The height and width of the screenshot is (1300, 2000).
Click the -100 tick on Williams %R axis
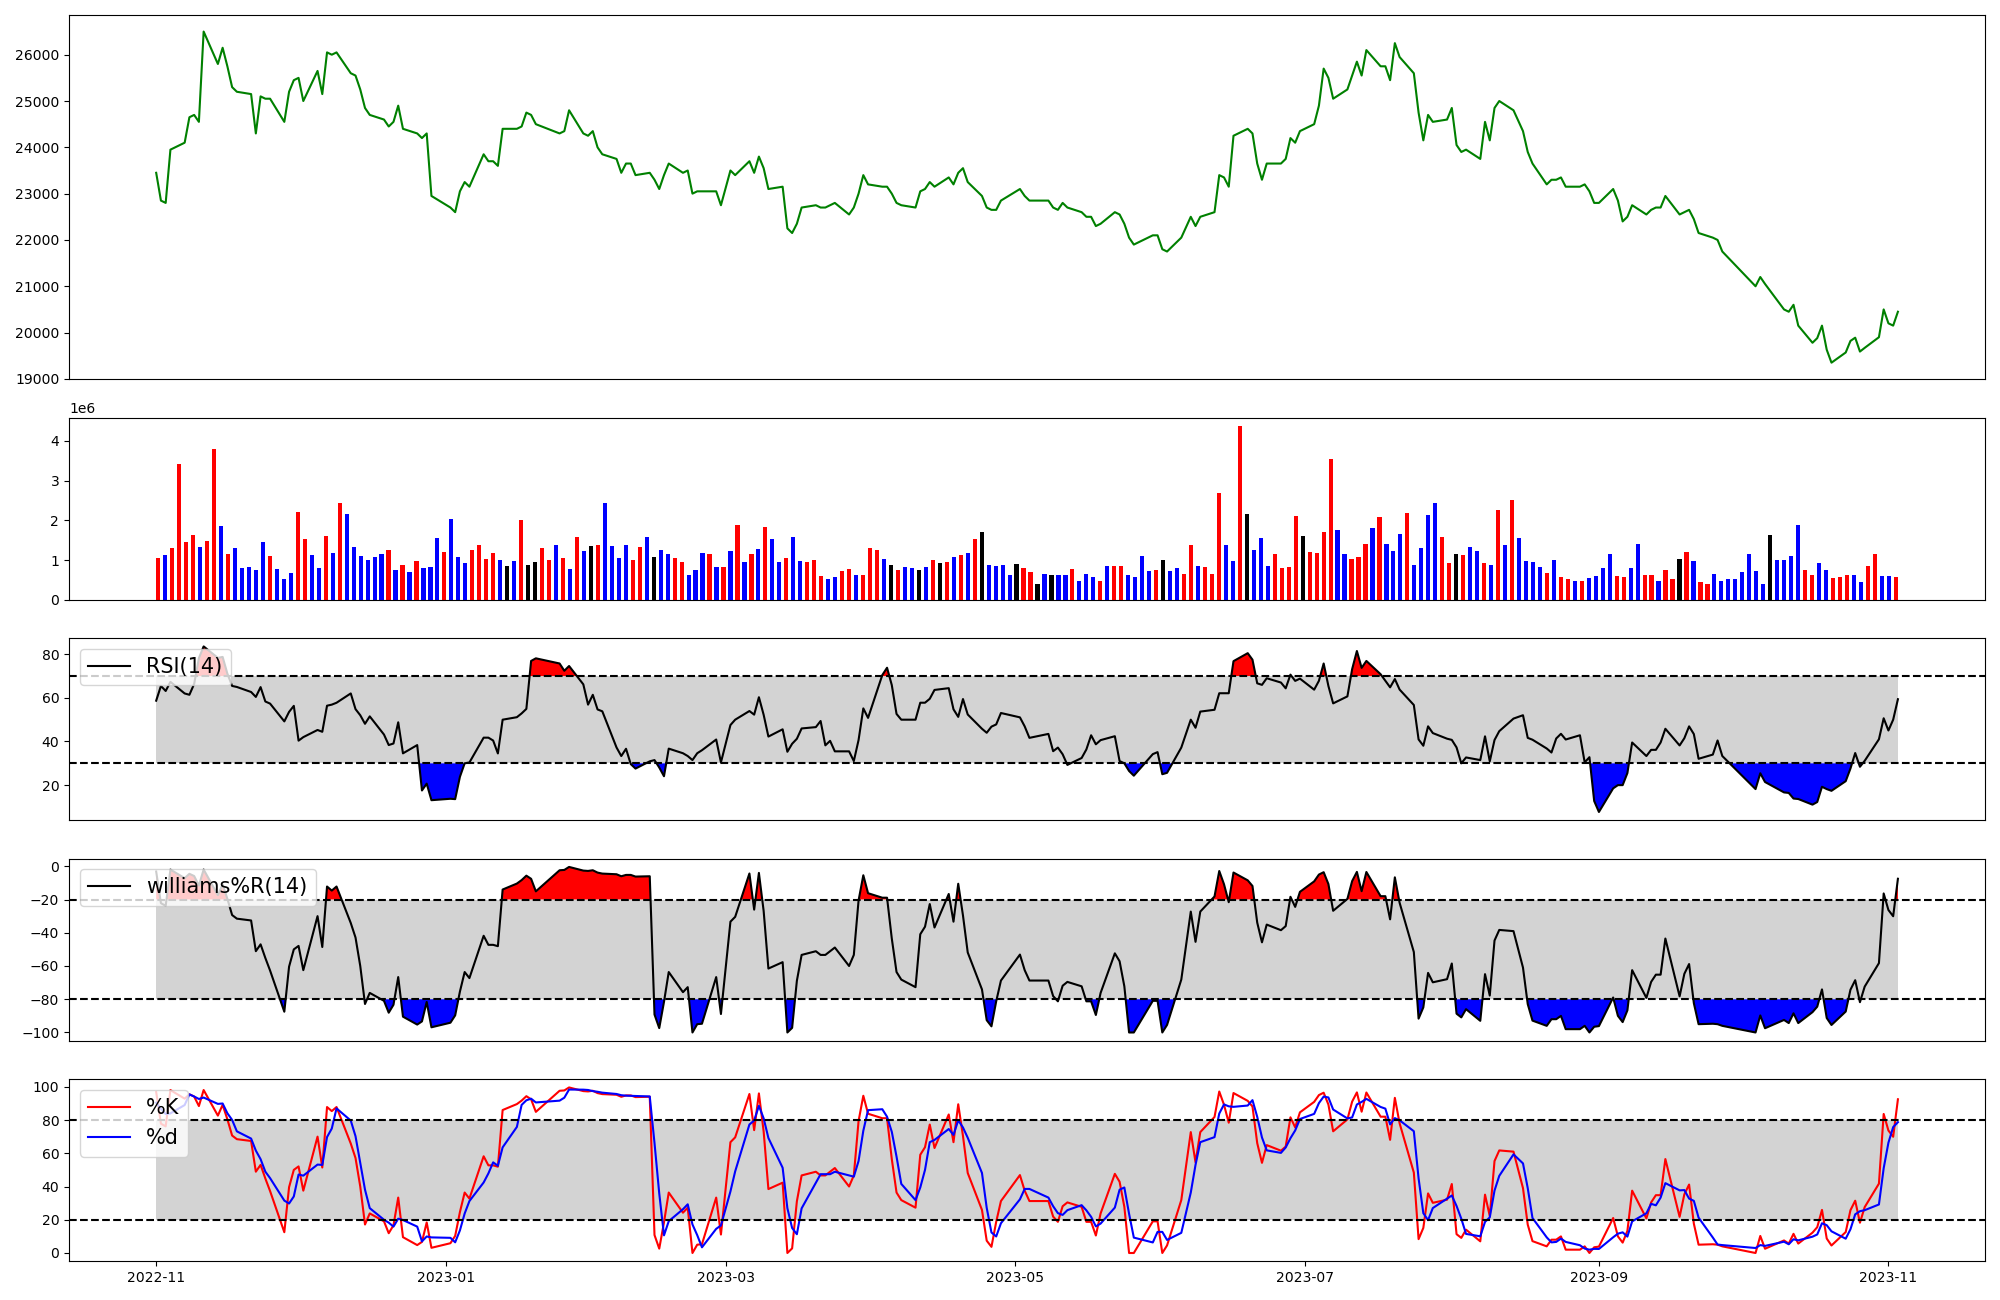(x=40, y=1033)
